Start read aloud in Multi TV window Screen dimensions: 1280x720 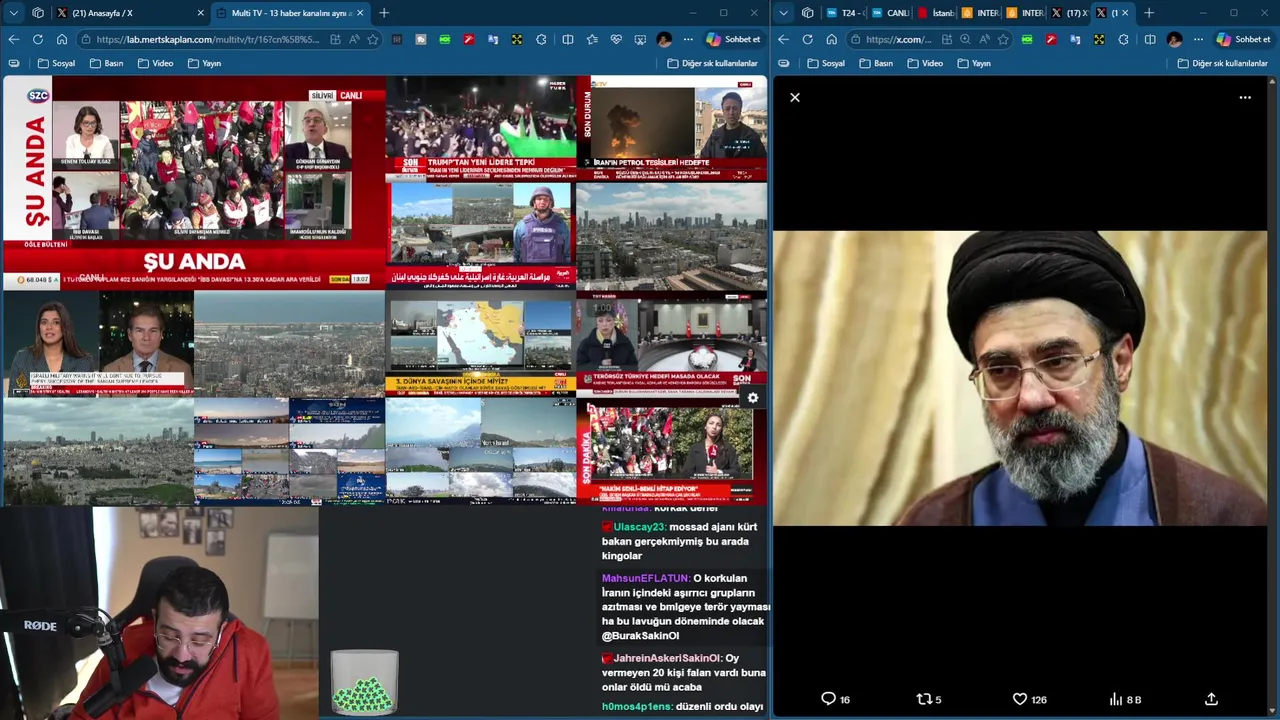click(354, 39)
